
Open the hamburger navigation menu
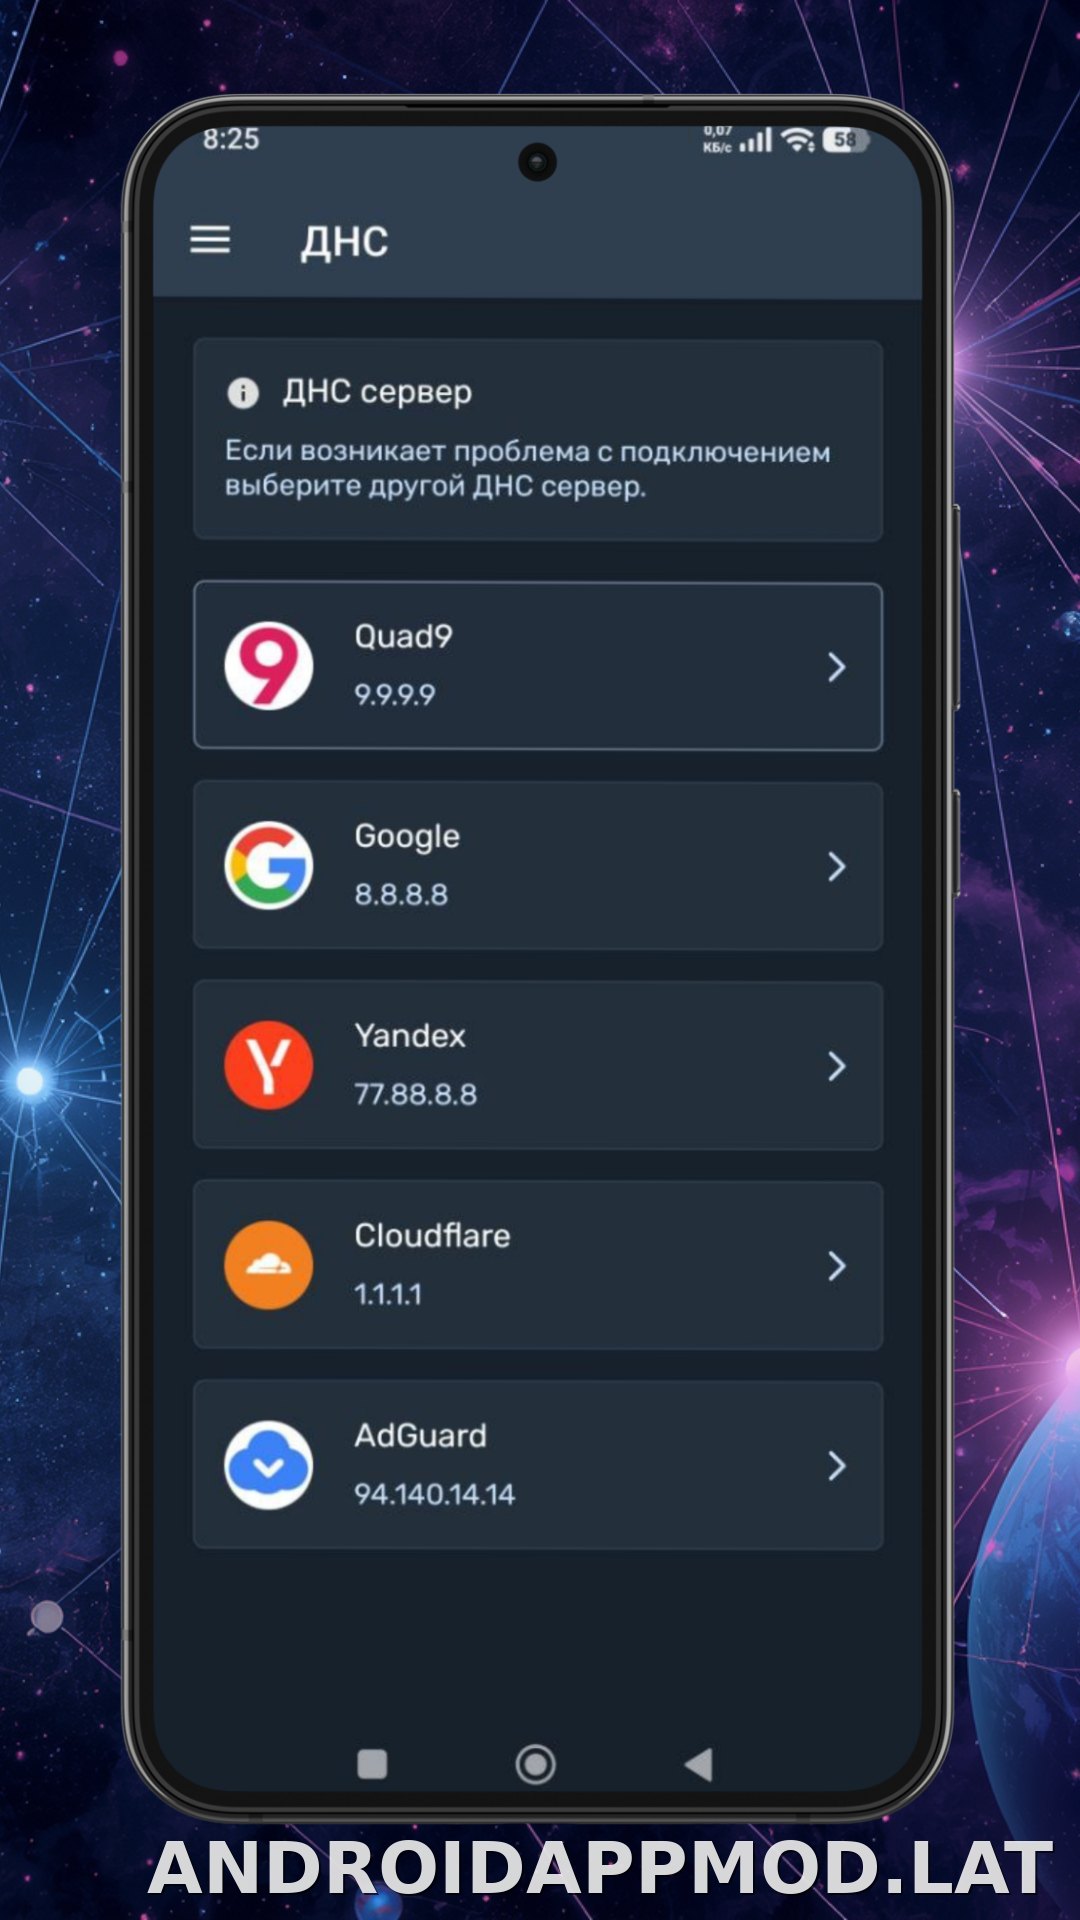tap(210, 240)
